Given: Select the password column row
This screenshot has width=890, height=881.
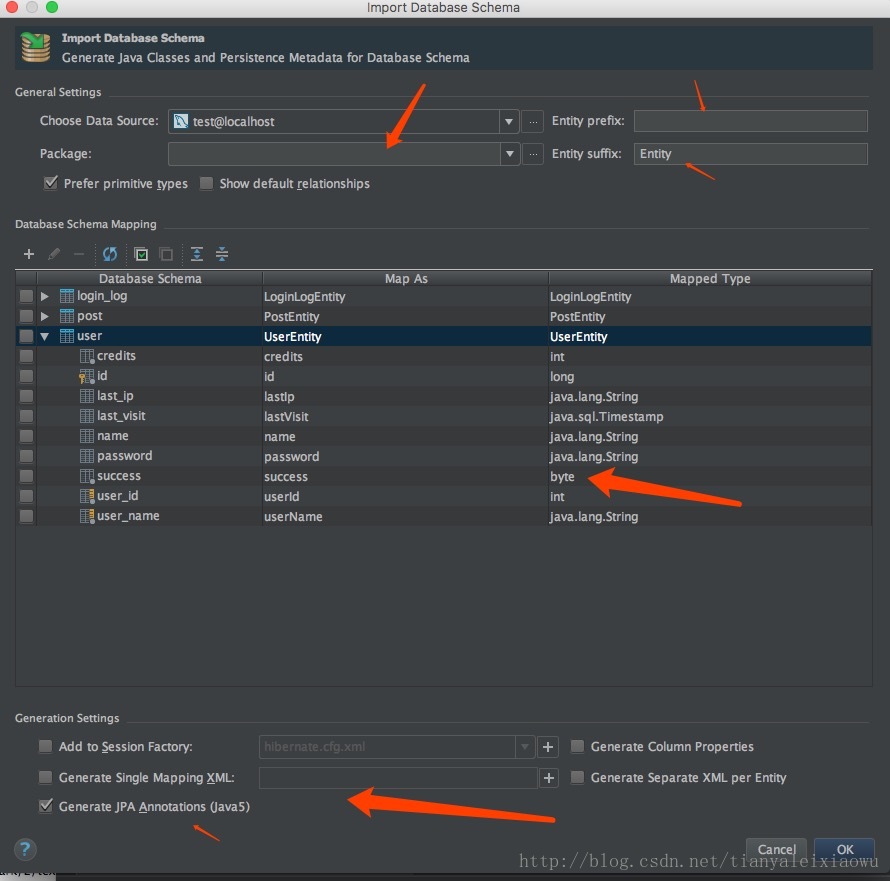Looking at the screenshot, I should coord(444,456).
